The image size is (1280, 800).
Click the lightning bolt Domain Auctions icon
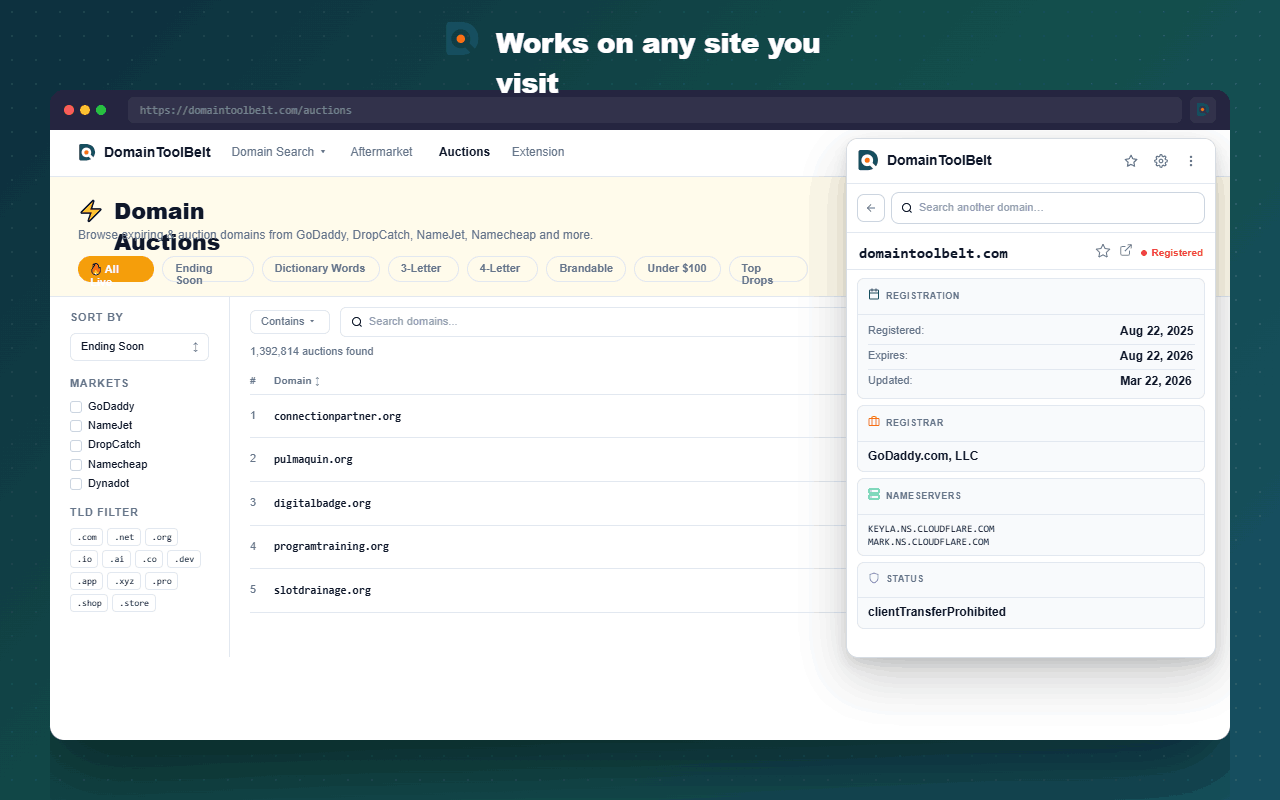pos(91,211)
